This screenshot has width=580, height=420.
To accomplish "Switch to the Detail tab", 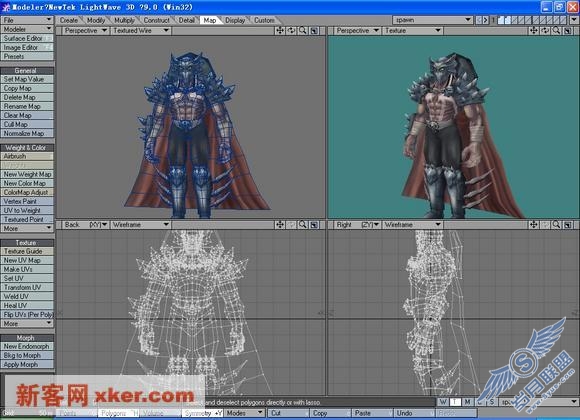I will (x=186, y=20).
